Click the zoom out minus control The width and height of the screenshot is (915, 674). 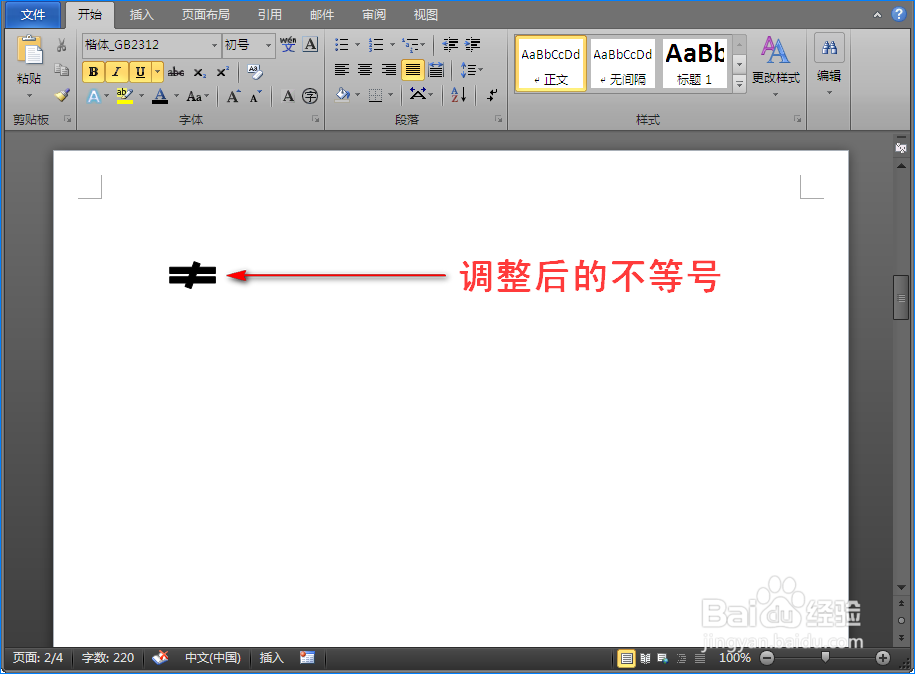(766, 658)
